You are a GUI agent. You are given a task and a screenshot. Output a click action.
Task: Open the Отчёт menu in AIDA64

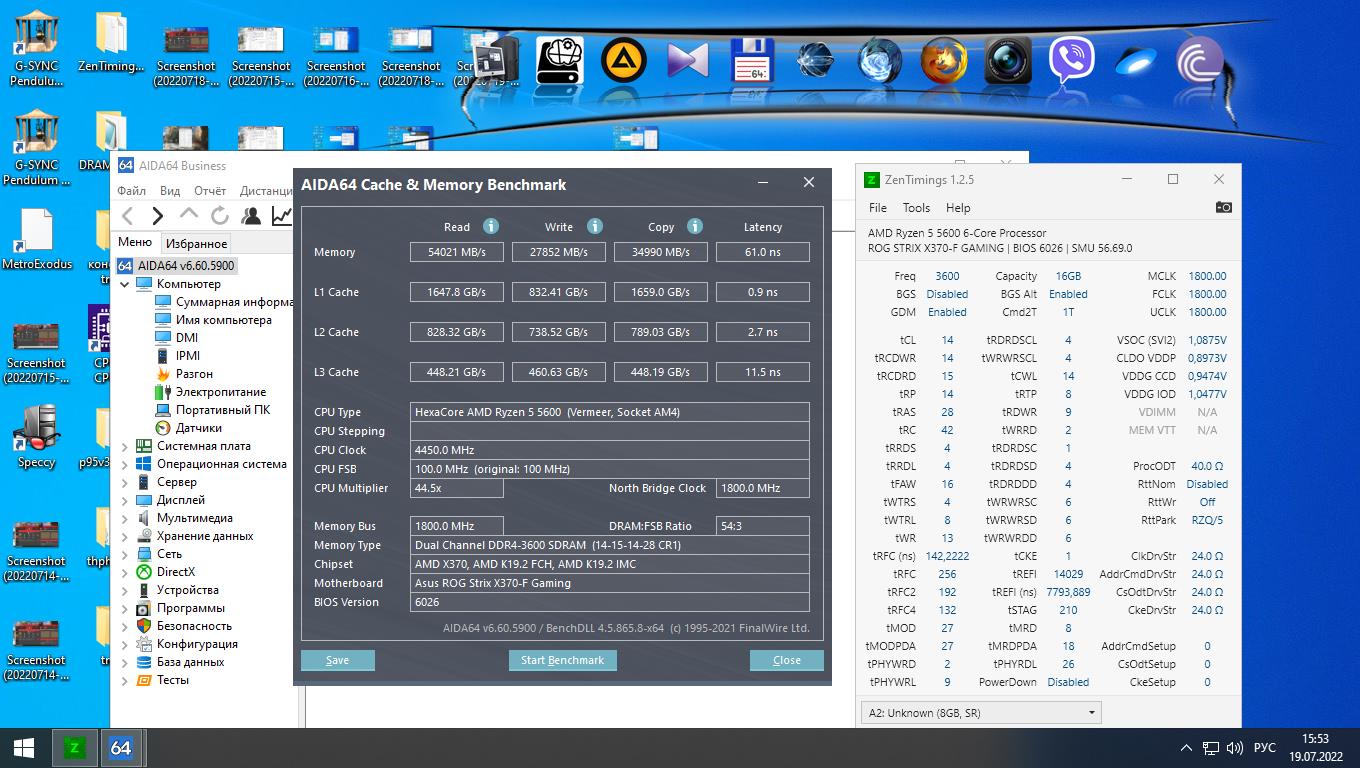point(210,191)
